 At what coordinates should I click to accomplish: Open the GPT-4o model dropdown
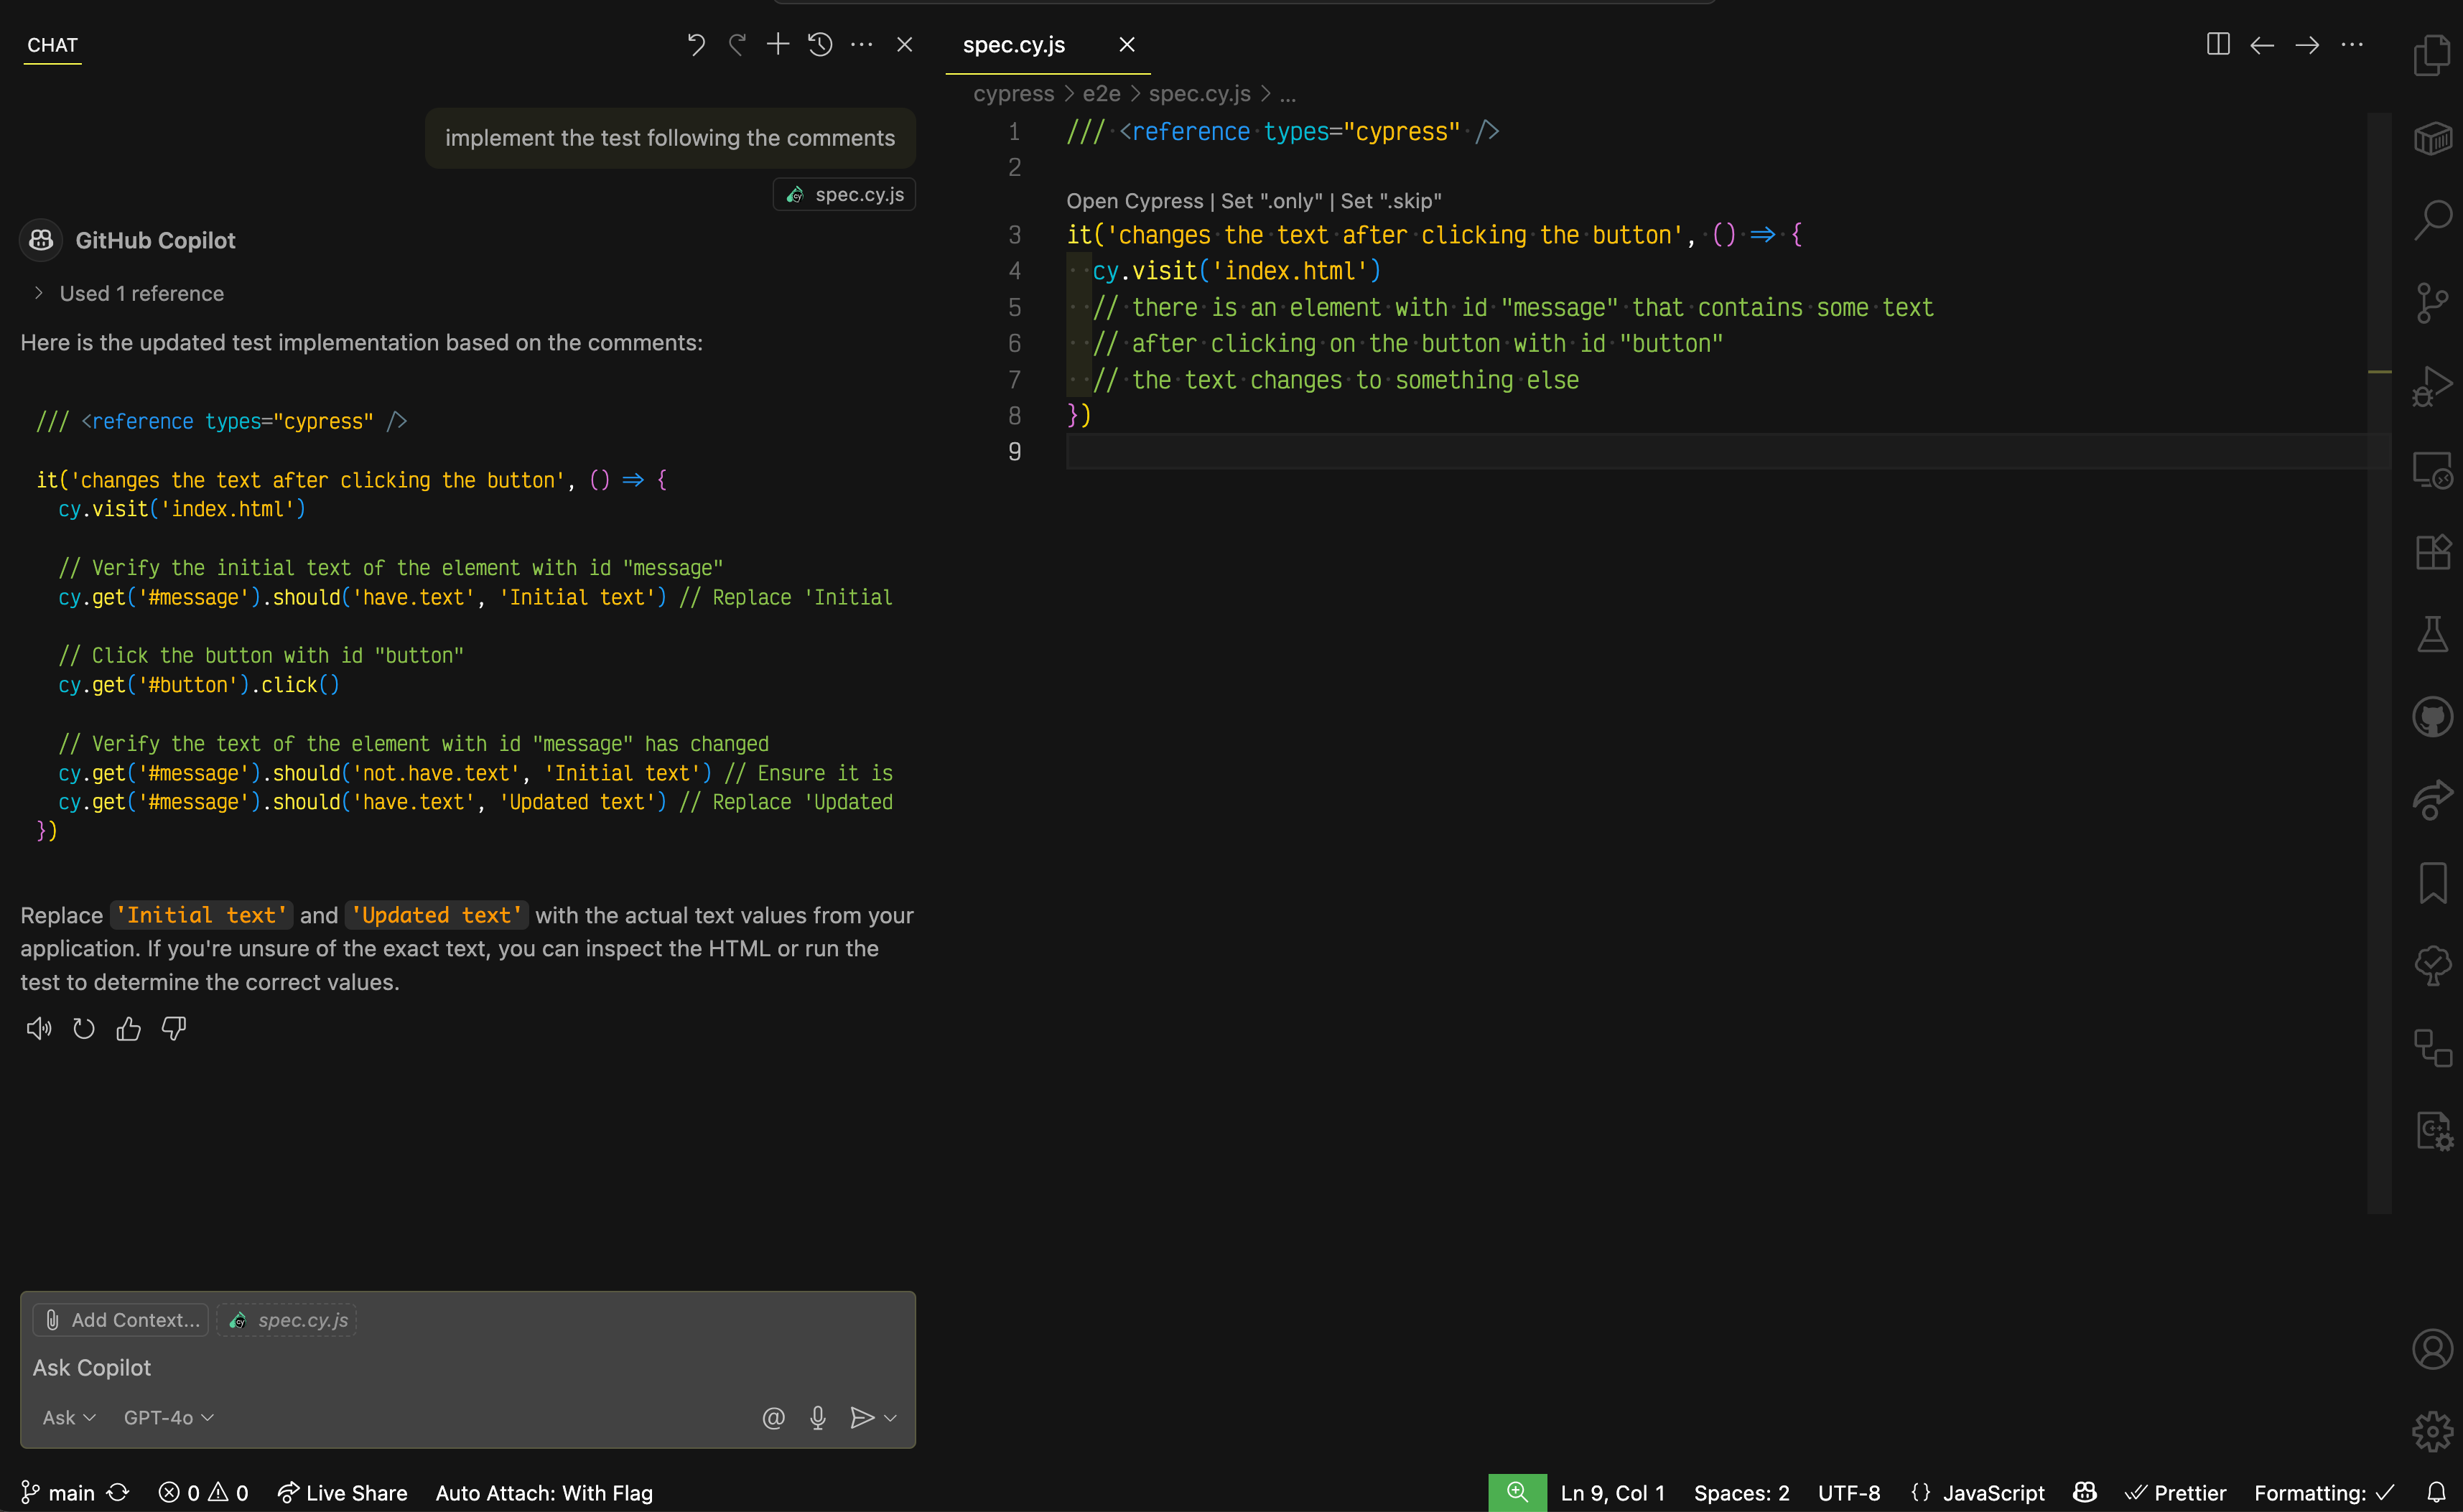click(168, 1417)
